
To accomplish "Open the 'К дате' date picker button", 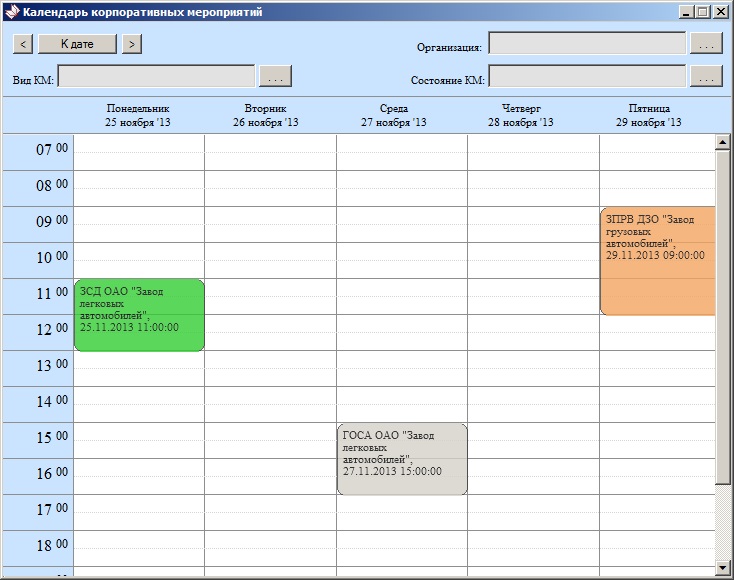I will [77, 44].
